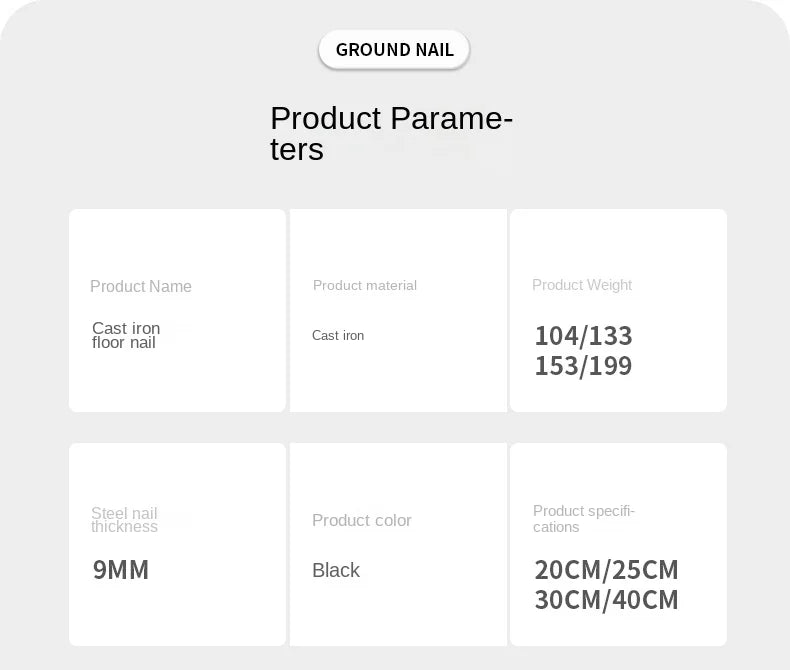The image size is (790, 670).
Task: Click the Product material label
Action: pyautogui.click(x=365, y=285)
